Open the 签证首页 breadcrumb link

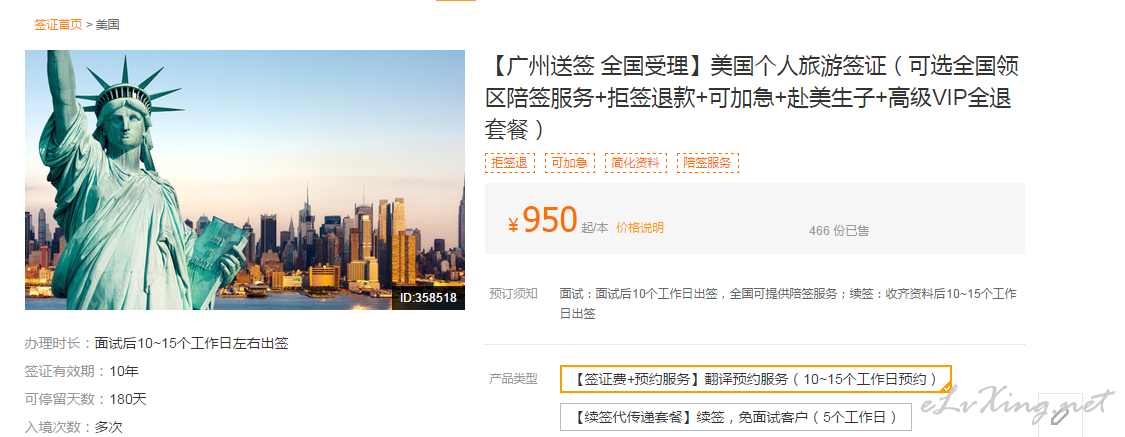coord(58,24)
